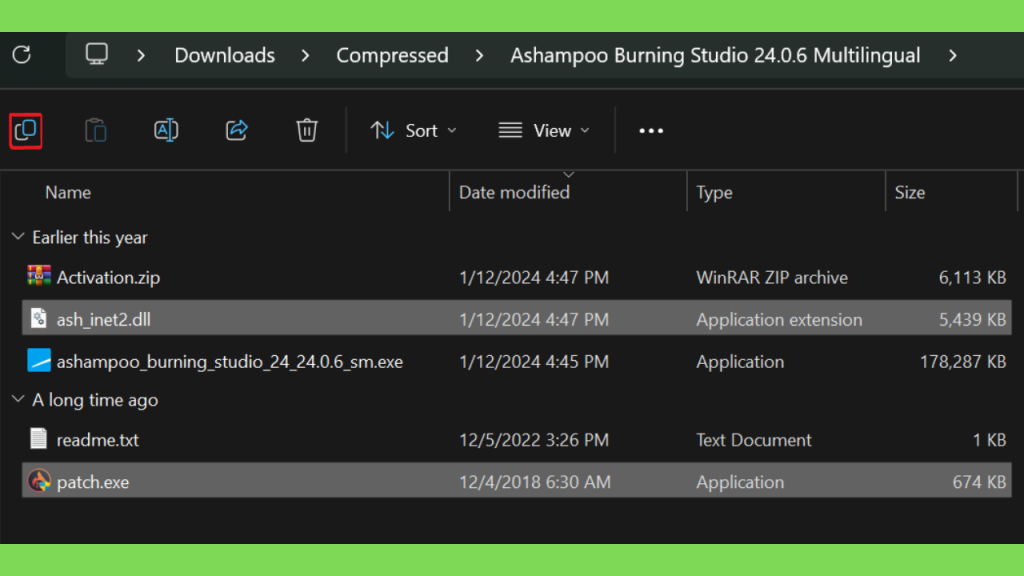Click the '178,287 KB' size cell
This screenshot has width=1024, height=576.
pyautogui.click(x=963, y=362)
